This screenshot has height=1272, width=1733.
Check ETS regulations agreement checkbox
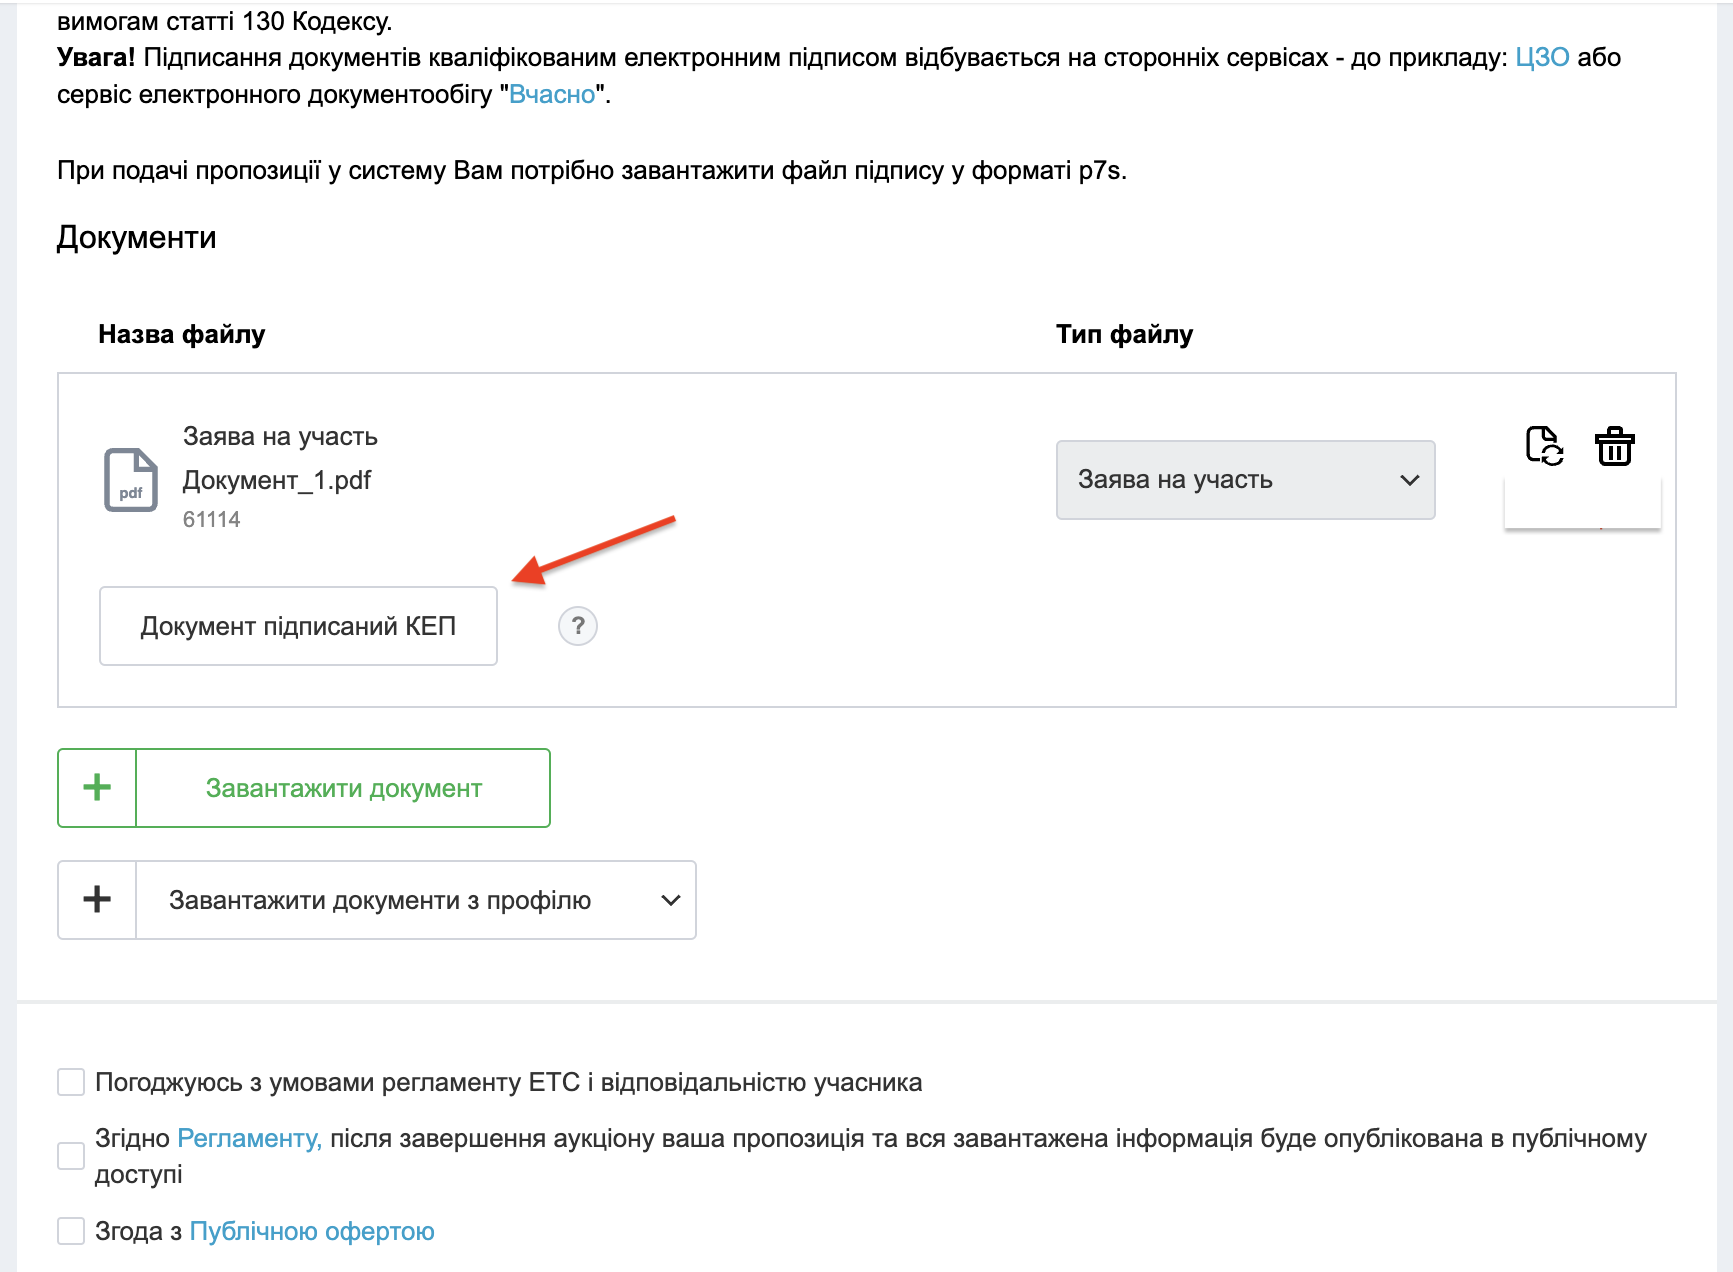click(x=71, y=1082)
